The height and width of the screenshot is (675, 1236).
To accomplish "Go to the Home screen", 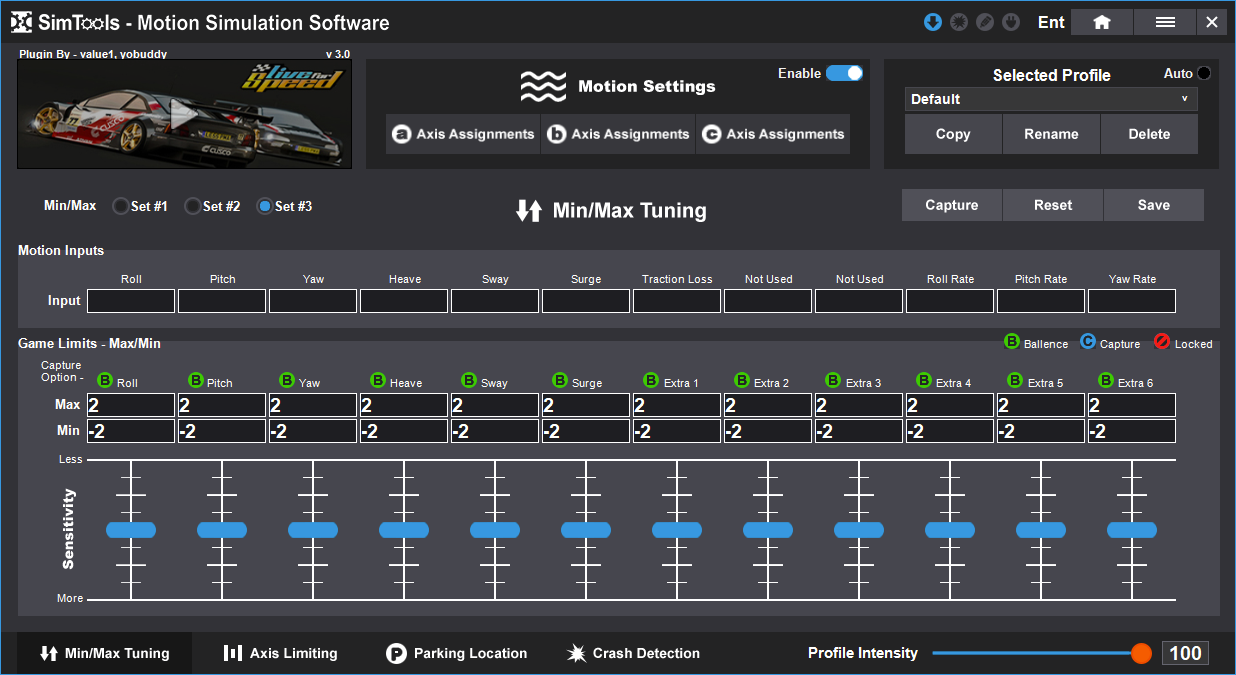I will click(1101, 22).
